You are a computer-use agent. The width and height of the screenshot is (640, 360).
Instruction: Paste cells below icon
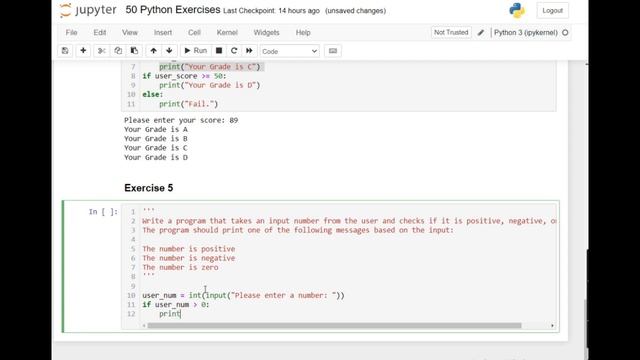pos(134,51)
